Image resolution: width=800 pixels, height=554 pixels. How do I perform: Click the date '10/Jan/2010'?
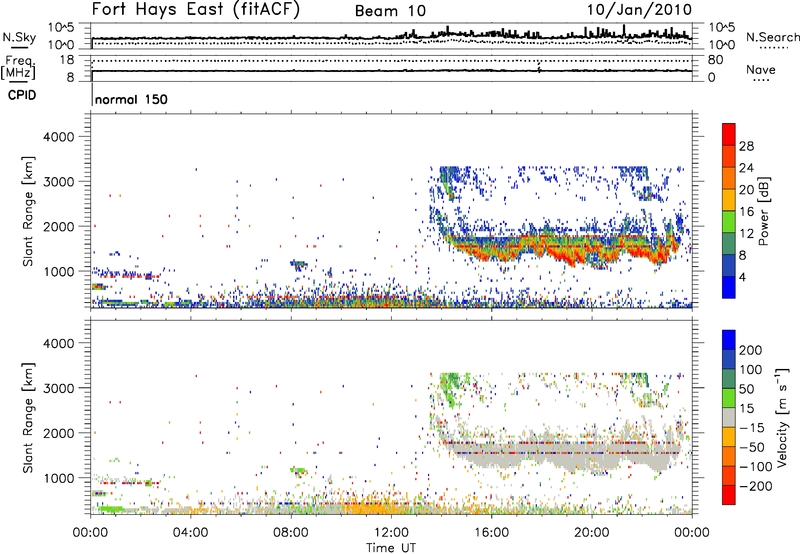(x=639, y=10)
